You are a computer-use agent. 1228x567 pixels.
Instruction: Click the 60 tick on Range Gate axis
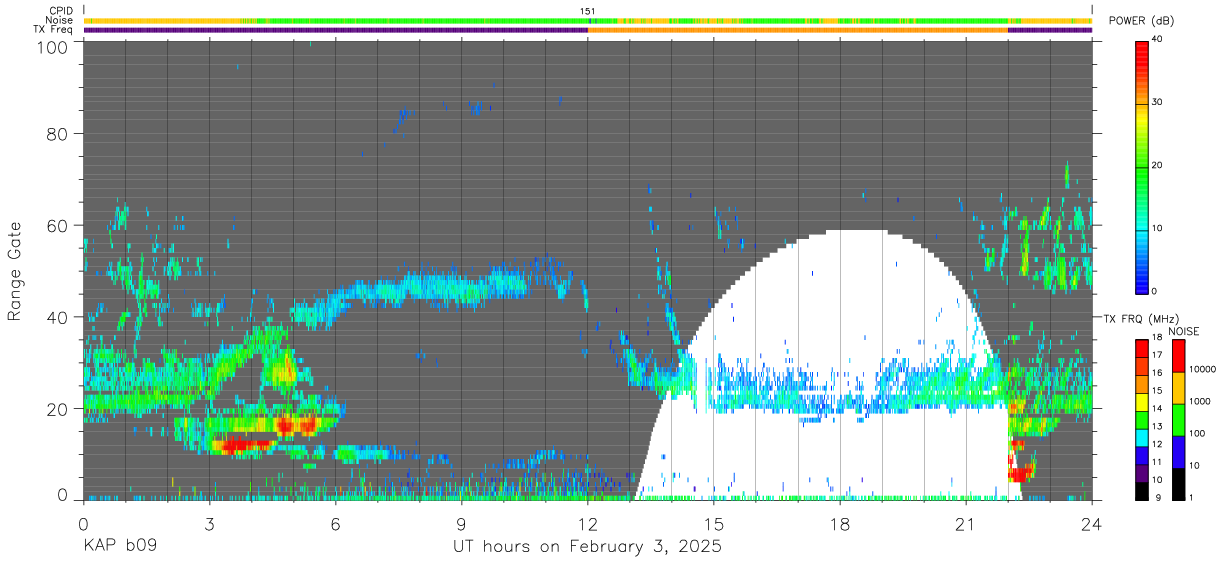(x=58, y=226)
